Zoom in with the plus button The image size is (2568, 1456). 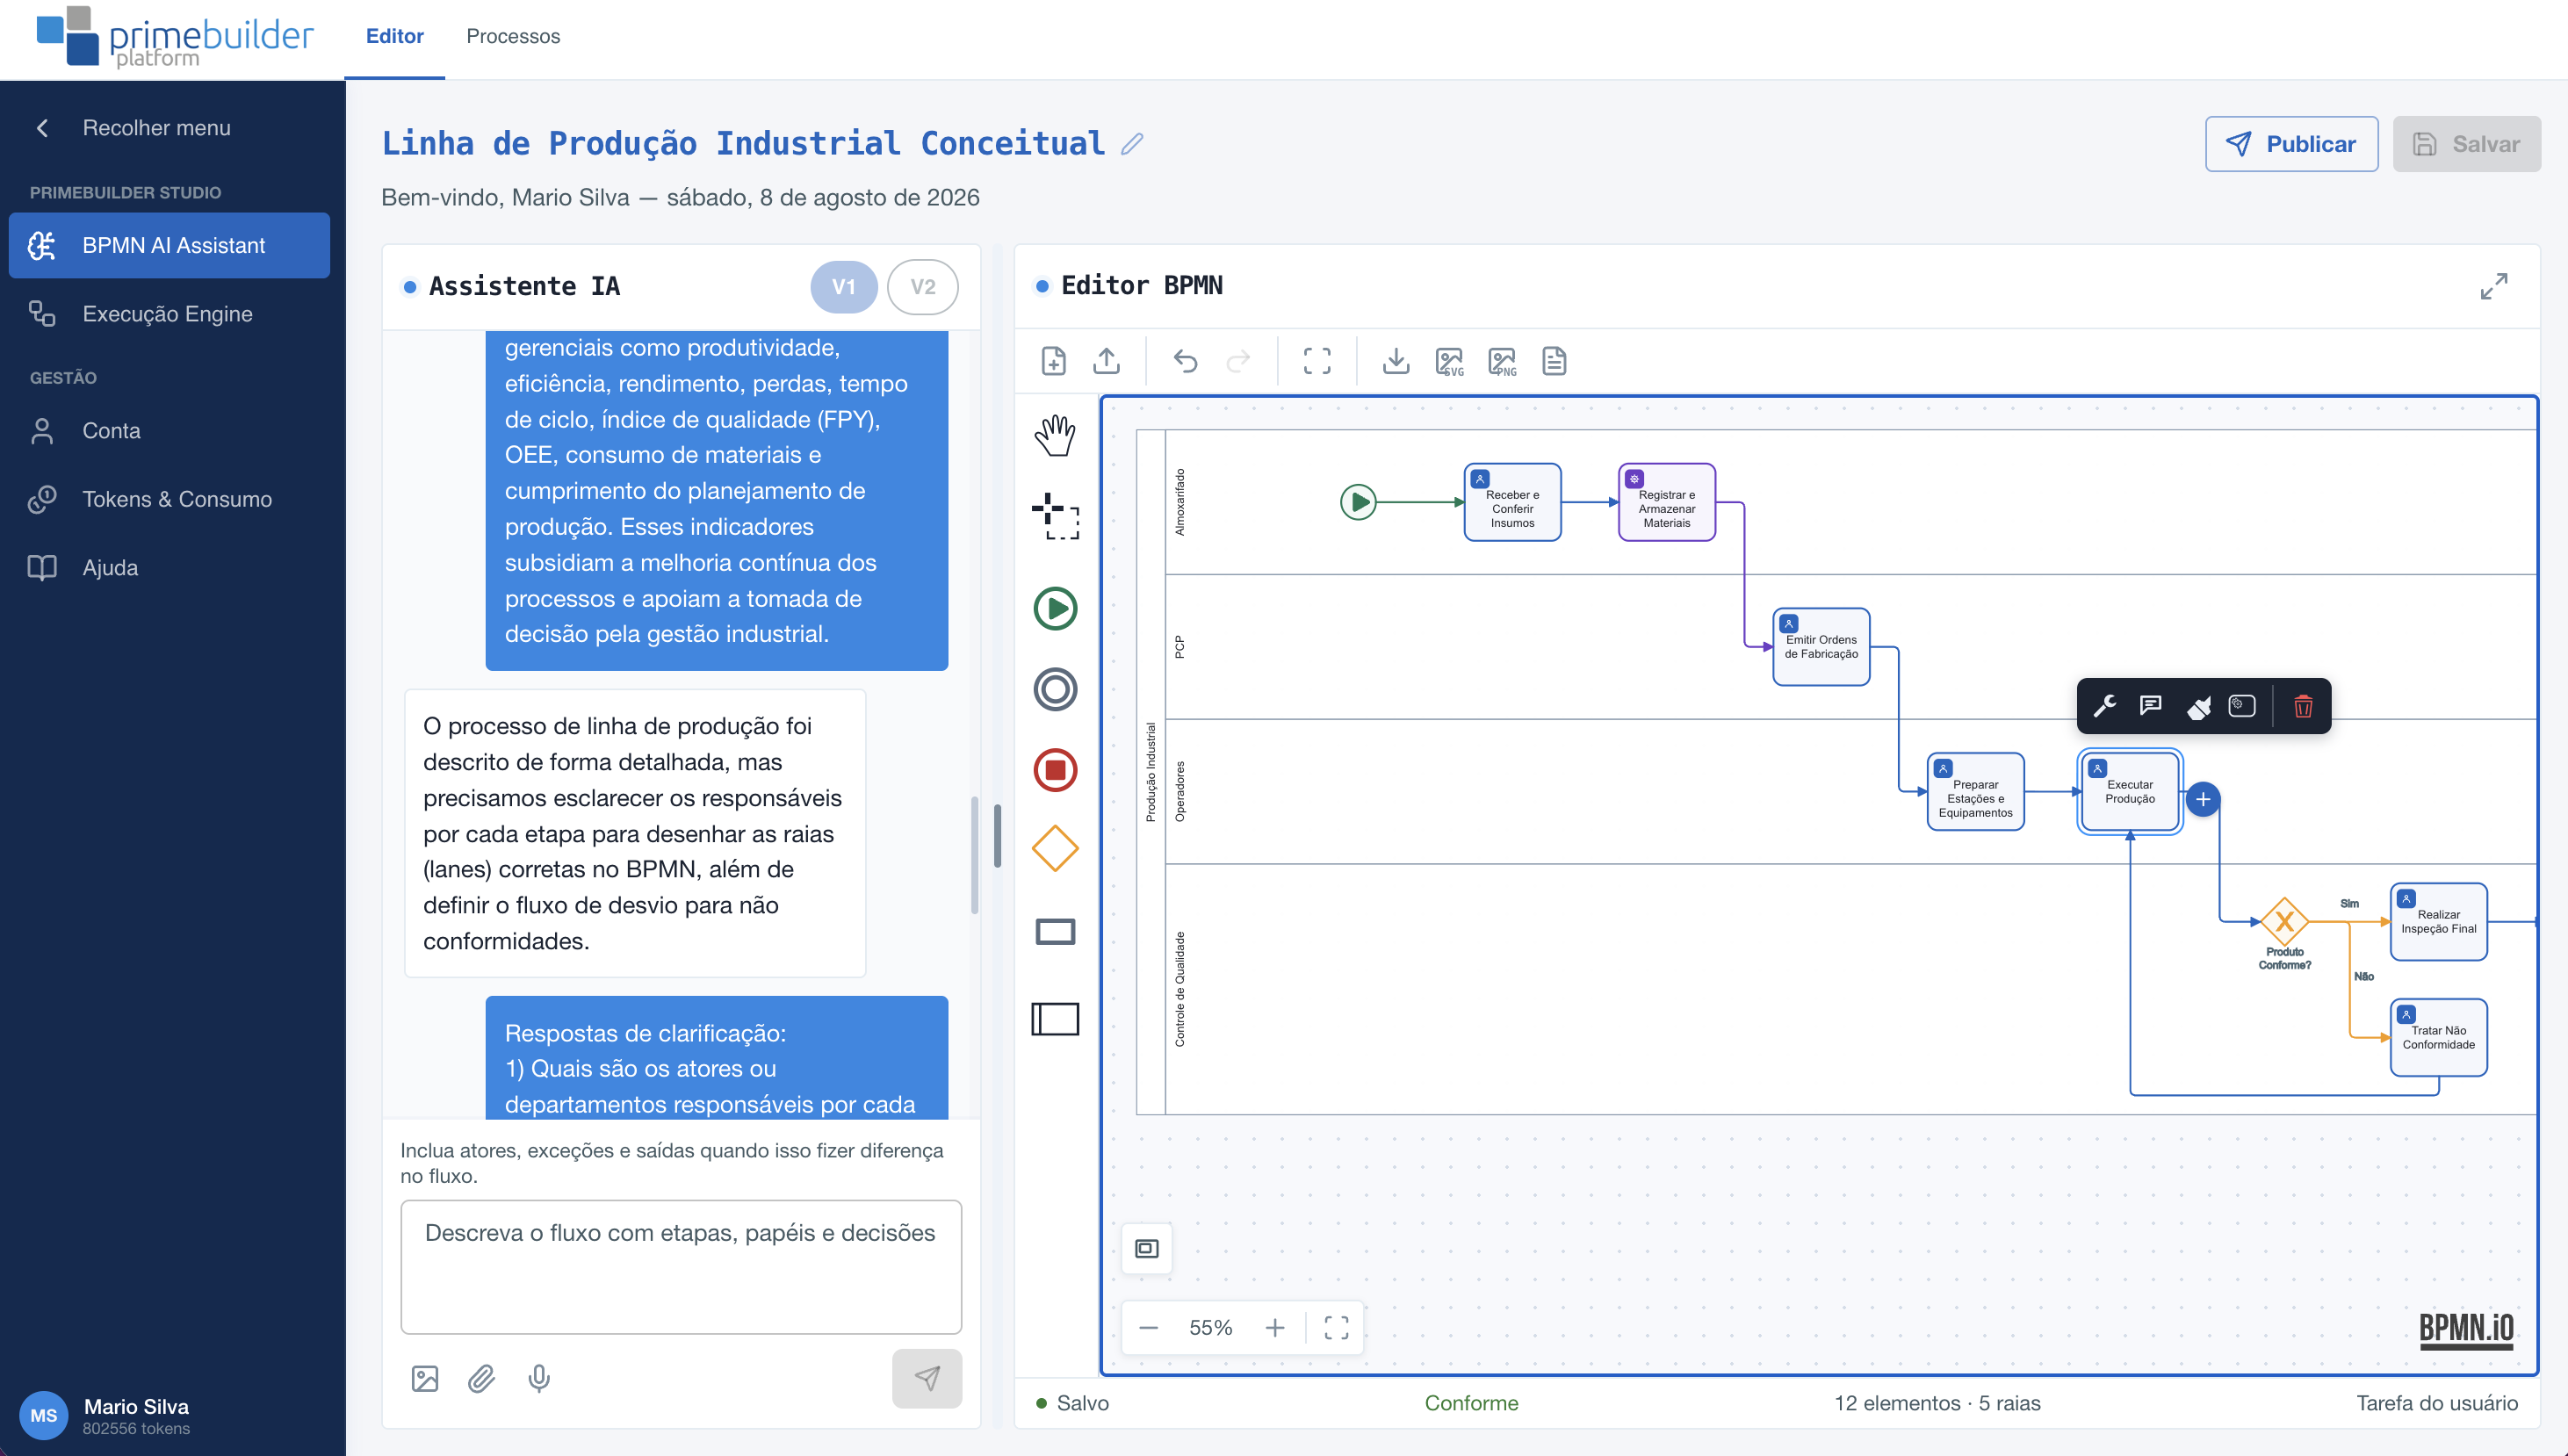click(x=1274, y=1328)
